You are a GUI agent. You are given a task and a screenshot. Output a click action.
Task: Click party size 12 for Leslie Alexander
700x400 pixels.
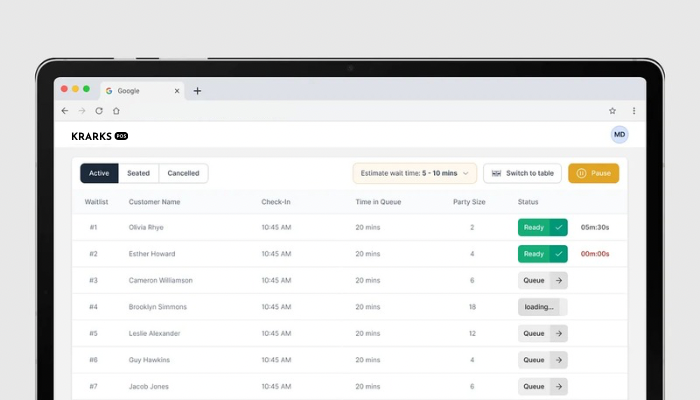(472, 333)
